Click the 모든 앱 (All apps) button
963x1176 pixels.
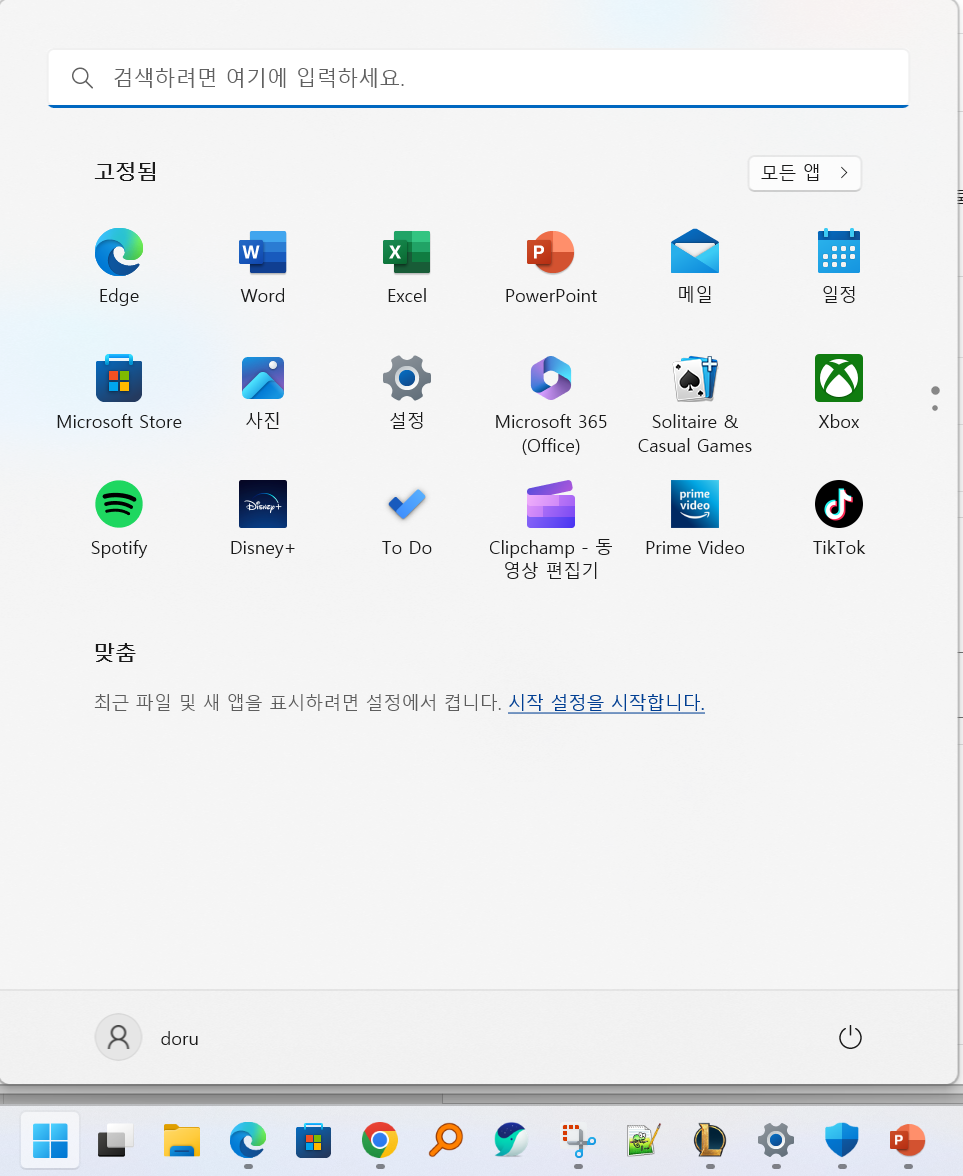coord(804,173)
